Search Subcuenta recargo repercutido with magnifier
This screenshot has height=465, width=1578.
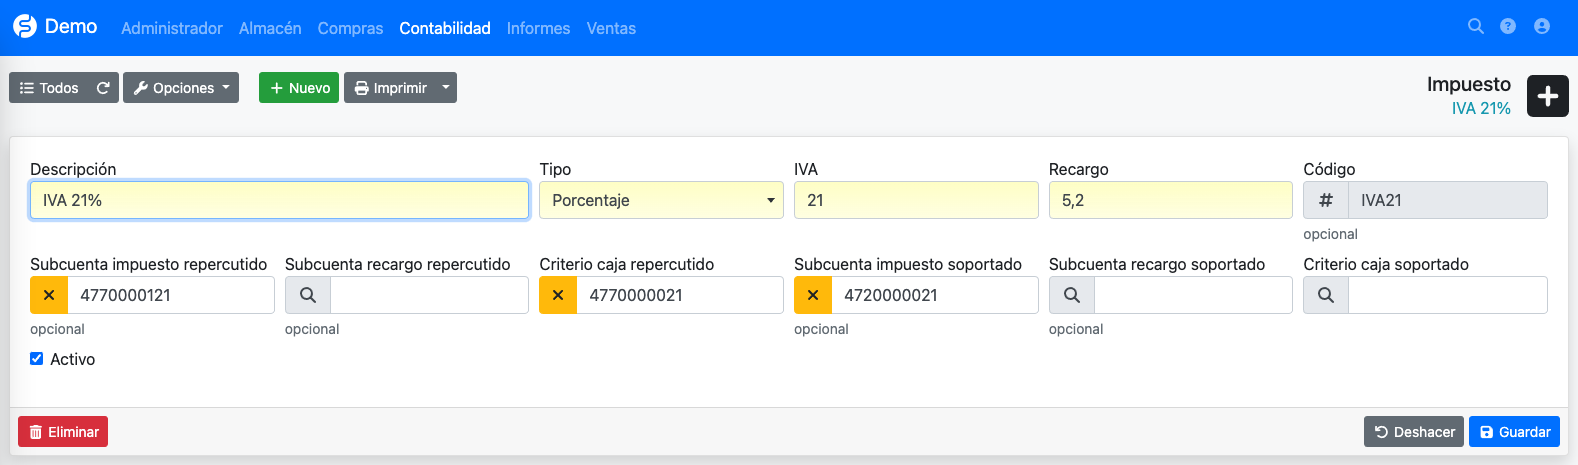point(308,295)
